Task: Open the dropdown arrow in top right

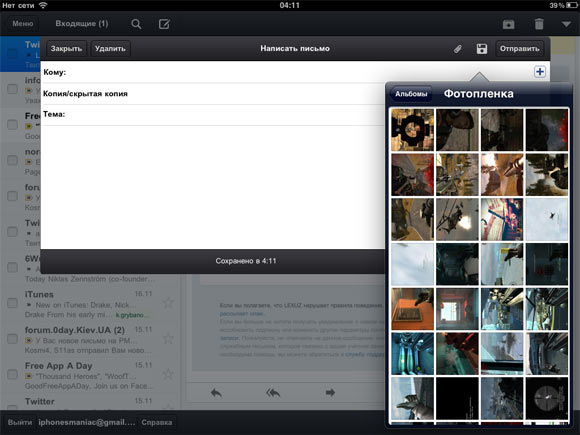Action: pyautogui.click(x=566, y=24)
